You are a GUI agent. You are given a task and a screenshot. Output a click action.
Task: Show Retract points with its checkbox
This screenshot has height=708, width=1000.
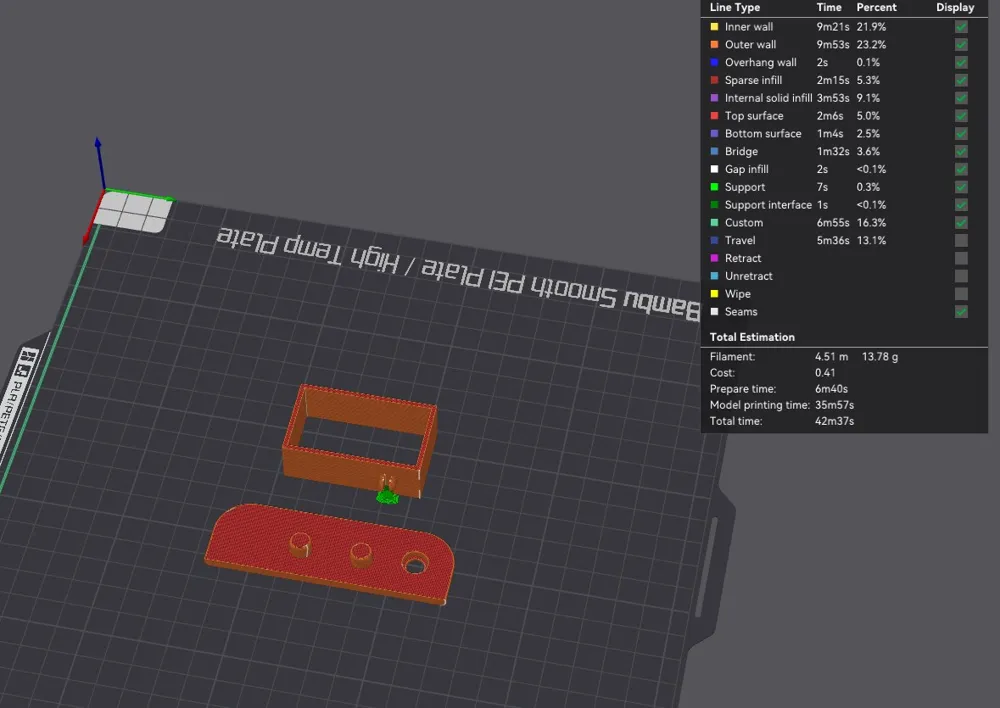961,259
